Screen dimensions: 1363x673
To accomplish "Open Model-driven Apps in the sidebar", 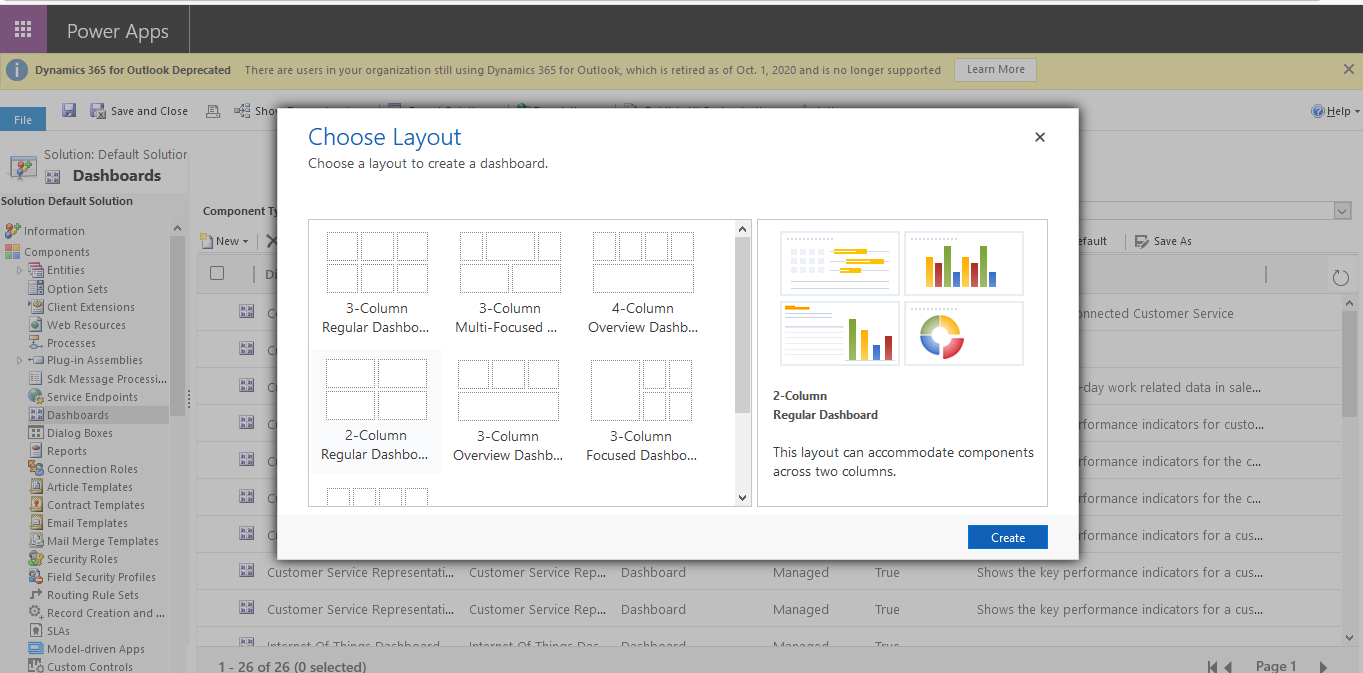I will pyautogui.click(x=95, y=648).
